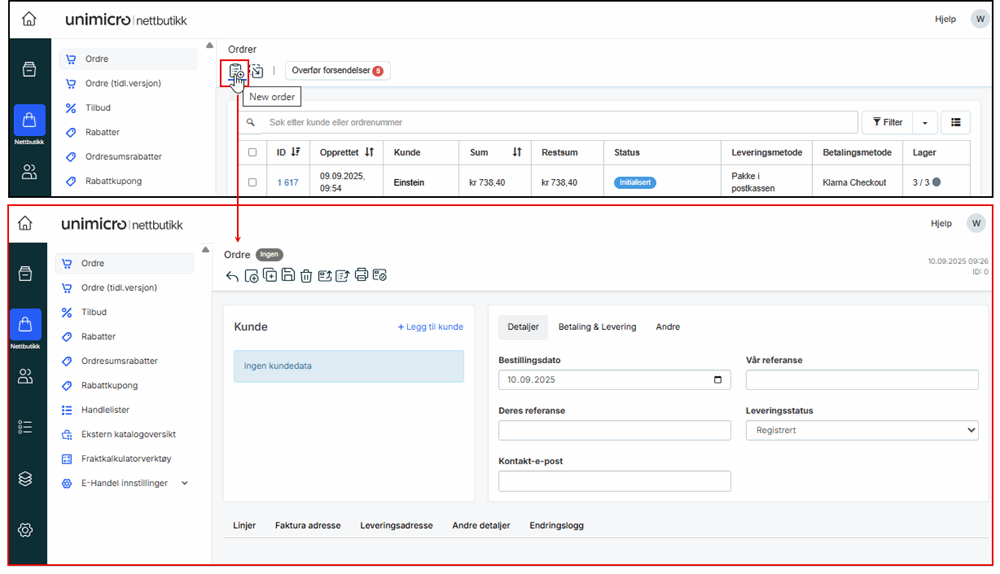Click the save floppy disk icon
This screenshot has width=1000, height=574.
pyautogui.click(x=288, y=276)
